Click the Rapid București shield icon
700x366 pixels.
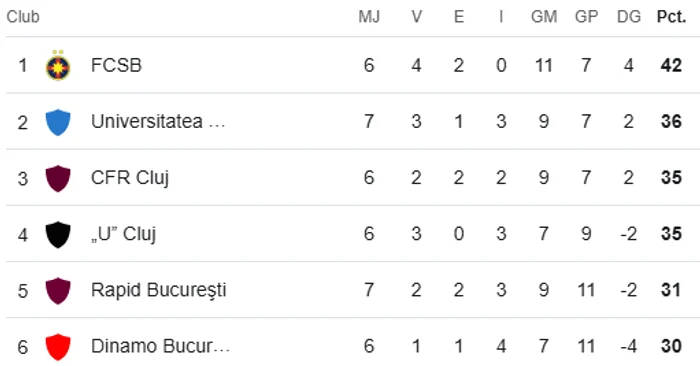click(58, 291)
